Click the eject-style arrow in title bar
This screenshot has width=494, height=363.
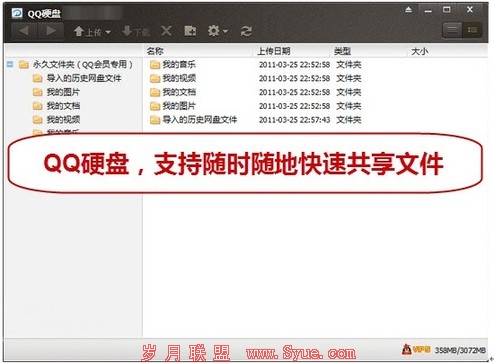click(x=409, y=10)
